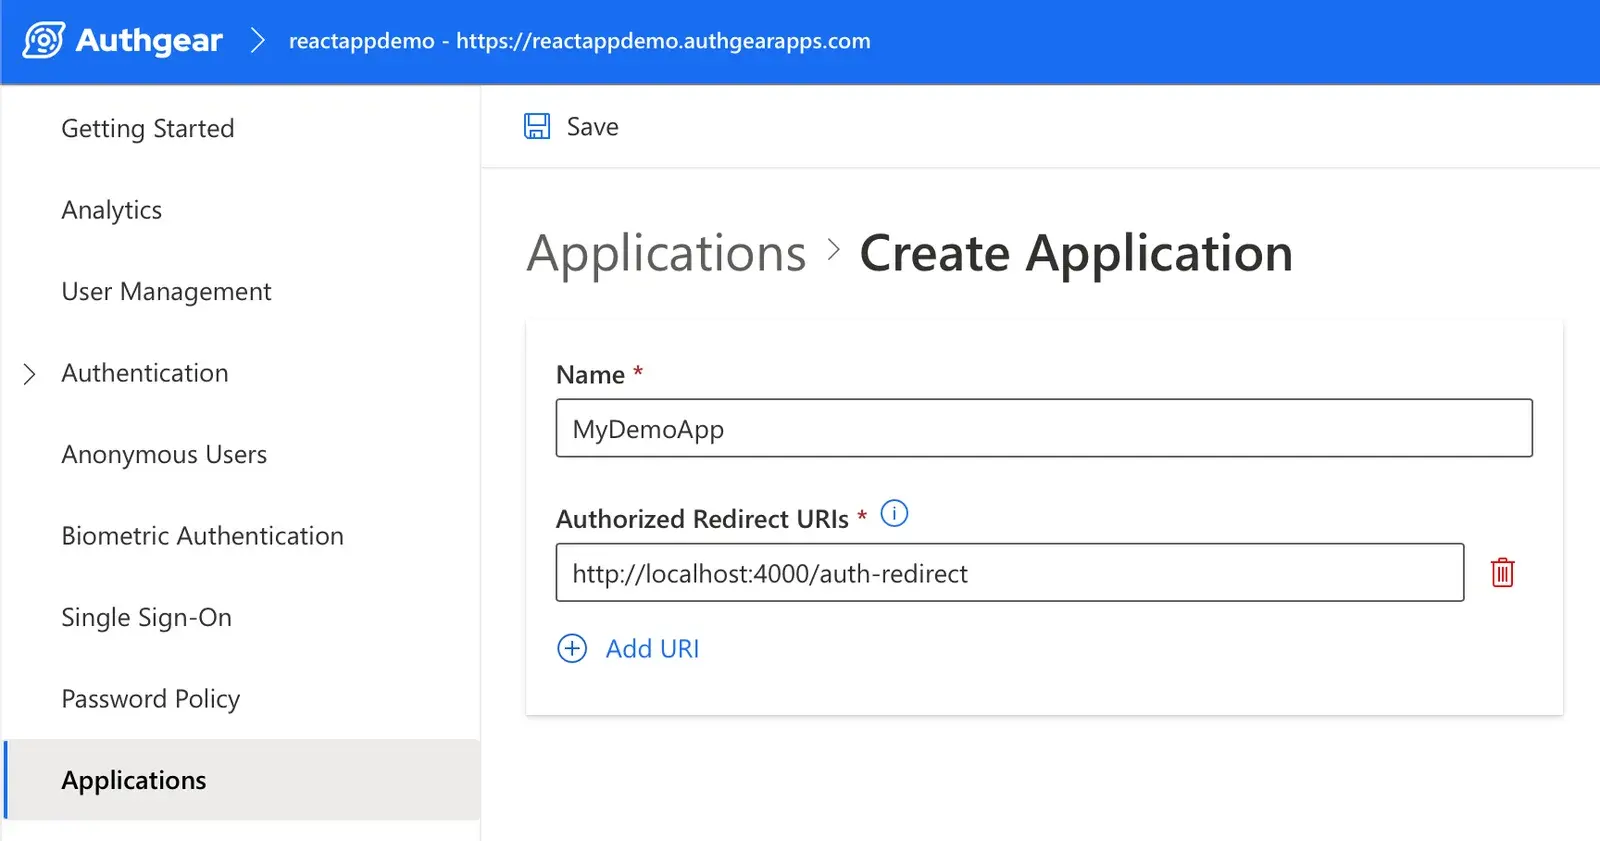This screenshot has width=1600, height=841.
Task: Click the breadcrumb chevron before Create Application
Action: tap(834, 250)
